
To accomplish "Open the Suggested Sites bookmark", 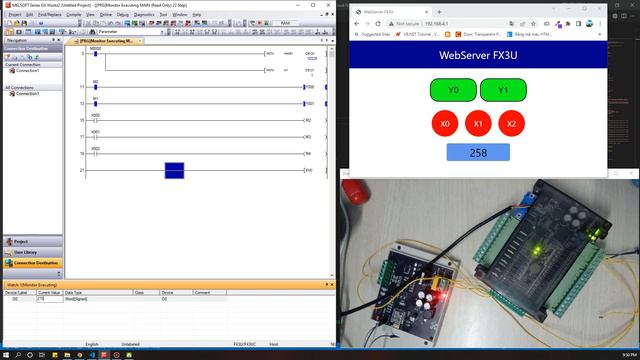I will pyautogui.click(x=372, y=34).
